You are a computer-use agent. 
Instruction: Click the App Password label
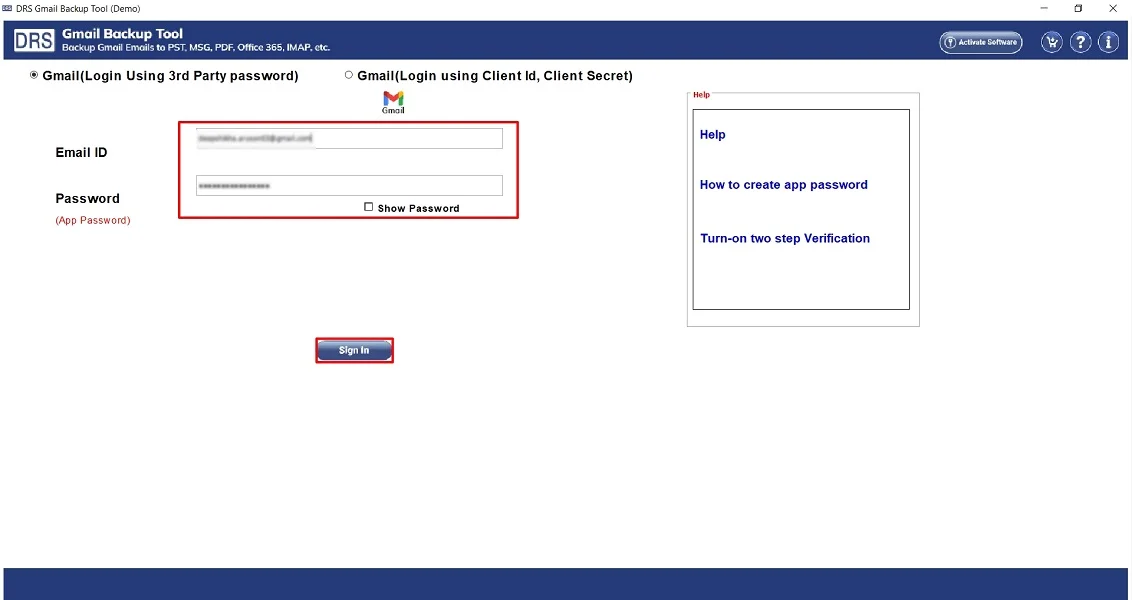click(x=92, y=220)
